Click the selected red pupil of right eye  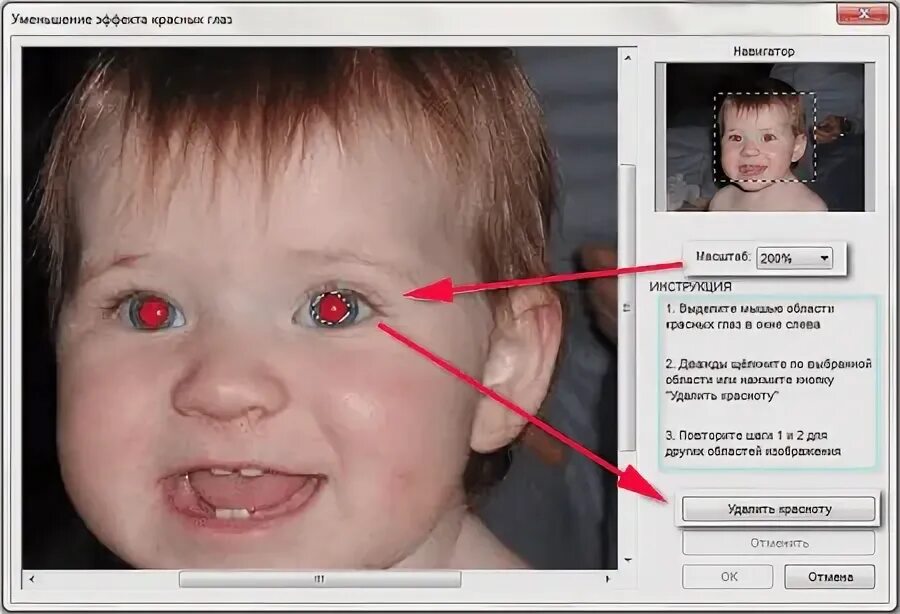332,309
